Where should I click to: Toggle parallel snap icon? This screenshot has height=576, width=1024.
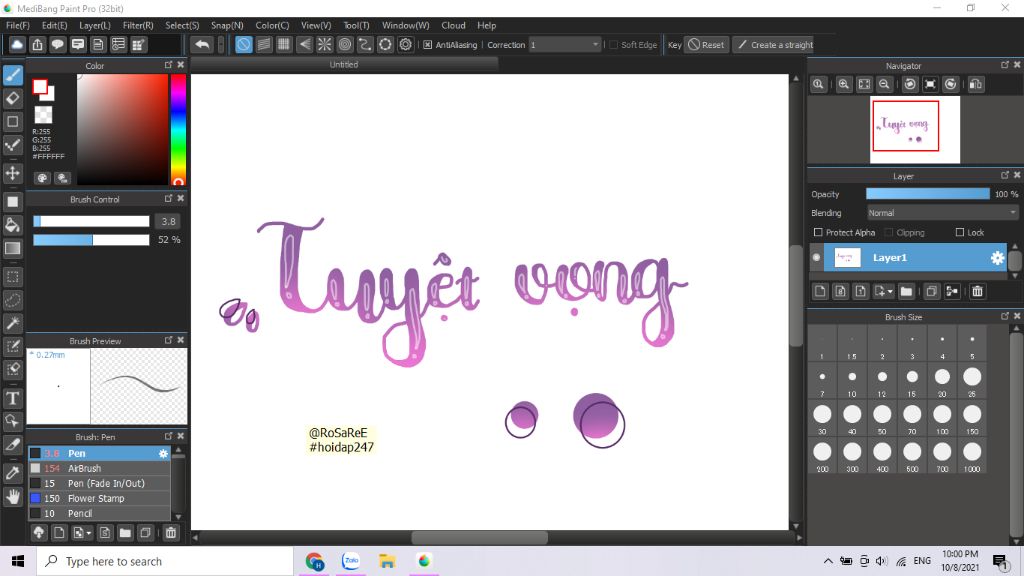264,44
